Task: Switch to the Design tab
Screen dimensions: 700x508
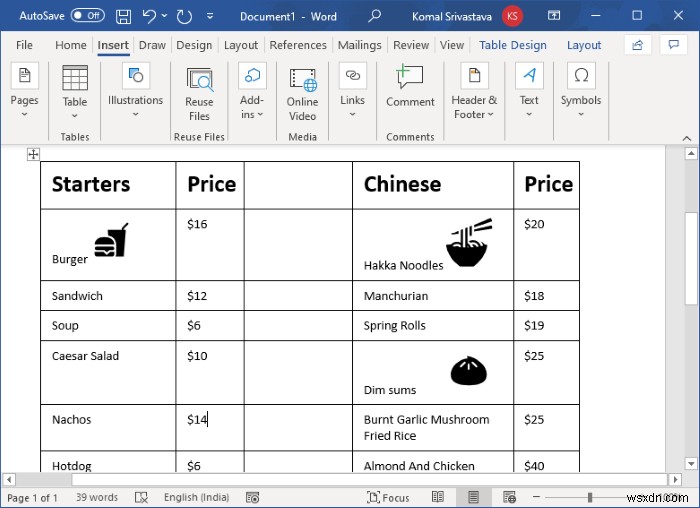Action: [194, 45]
